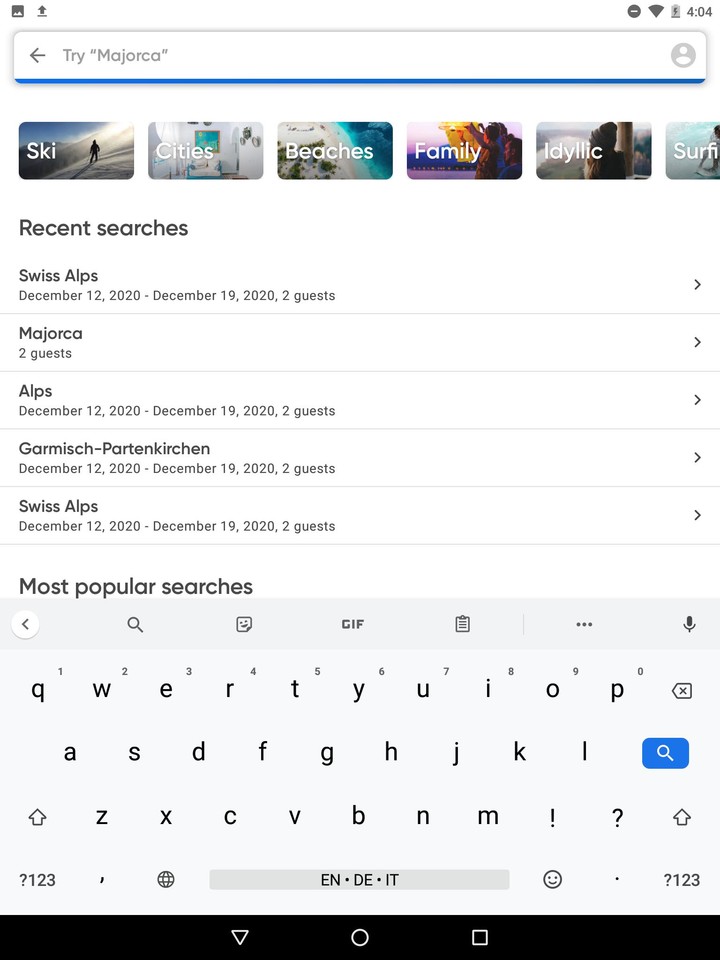Screen dimensions: 720x960
Task: Open the keyboard sticker icon
Action: pyautogui.click(x=244, y=624)
